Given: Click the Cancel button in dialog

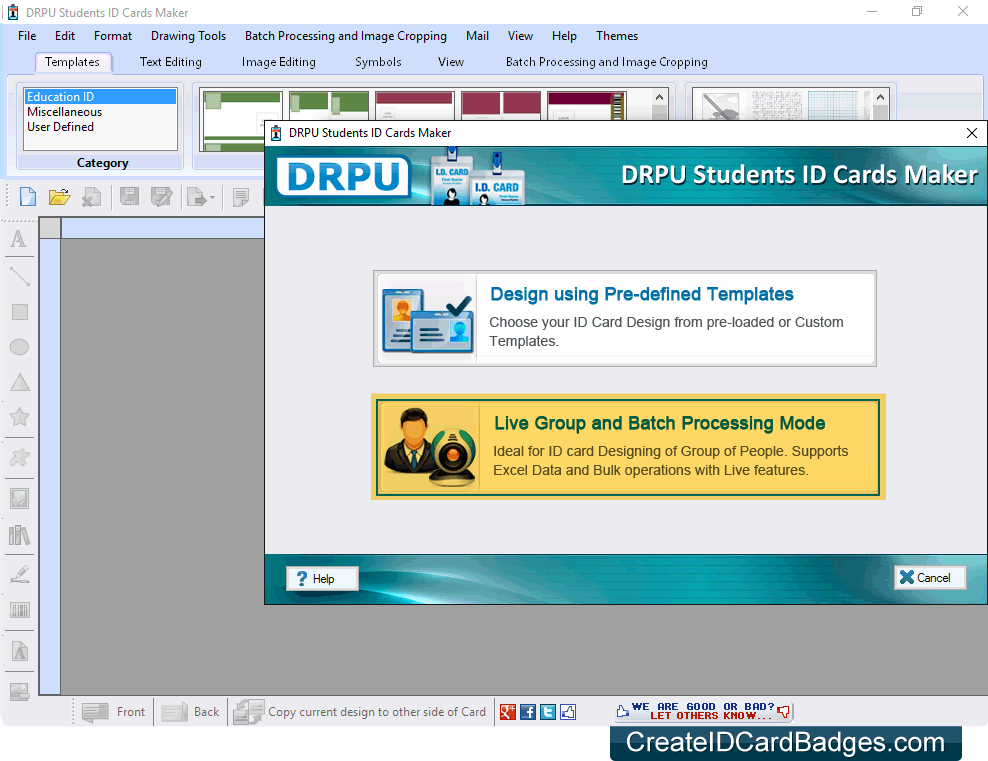Looking at the screenshot, I should click(929, 577).
